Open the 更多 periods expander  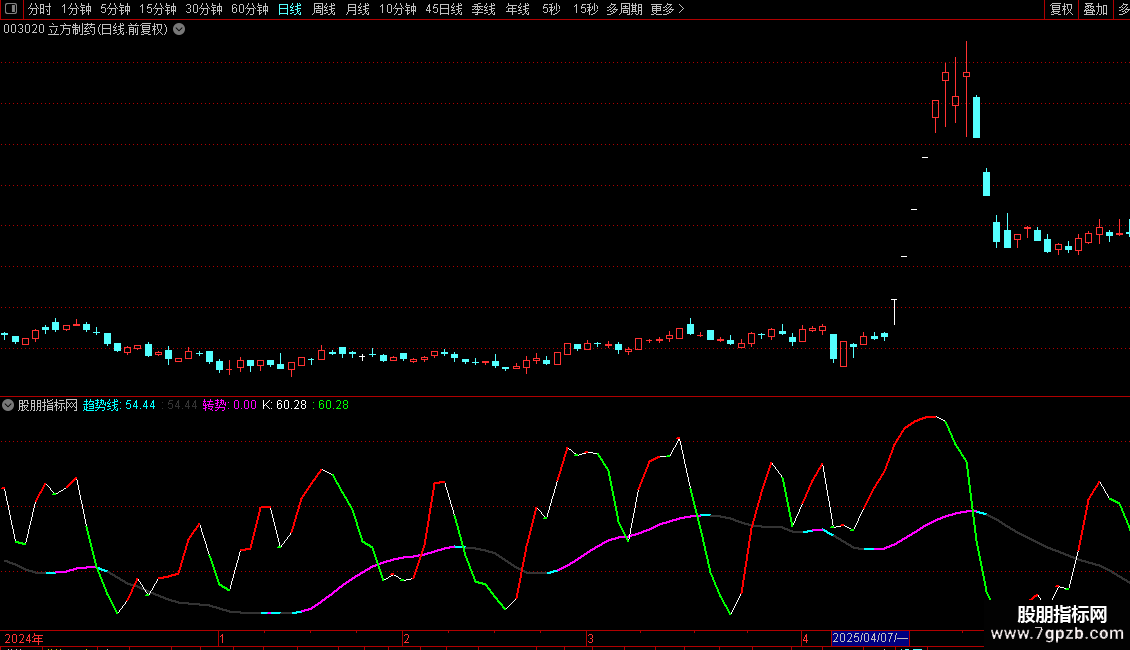667,9
